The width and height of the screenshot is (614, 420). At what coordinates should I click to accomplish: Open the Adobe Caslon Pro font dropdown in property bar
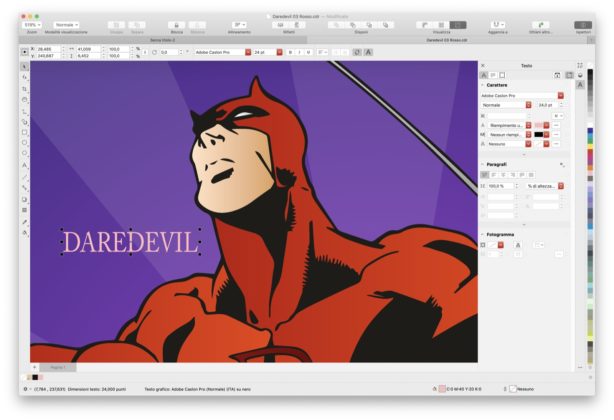pyautogui.click(x=248, y=52)
